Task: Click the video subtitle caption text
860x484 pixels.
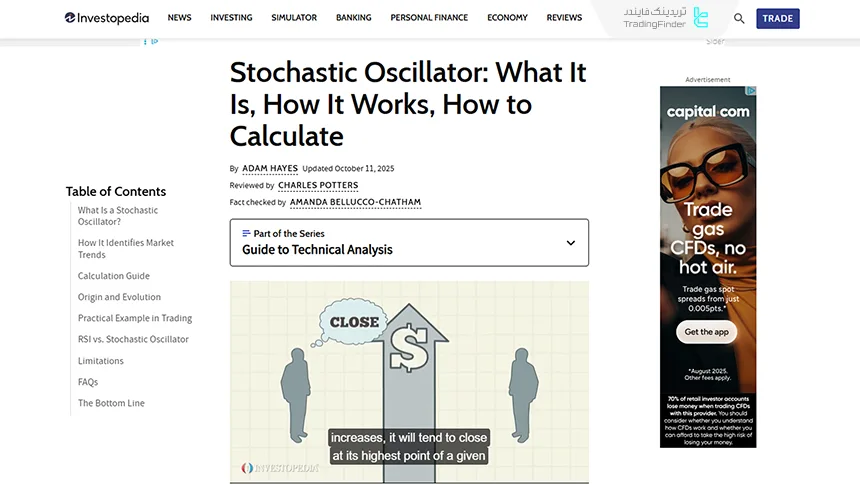Action: pos(408,446)
